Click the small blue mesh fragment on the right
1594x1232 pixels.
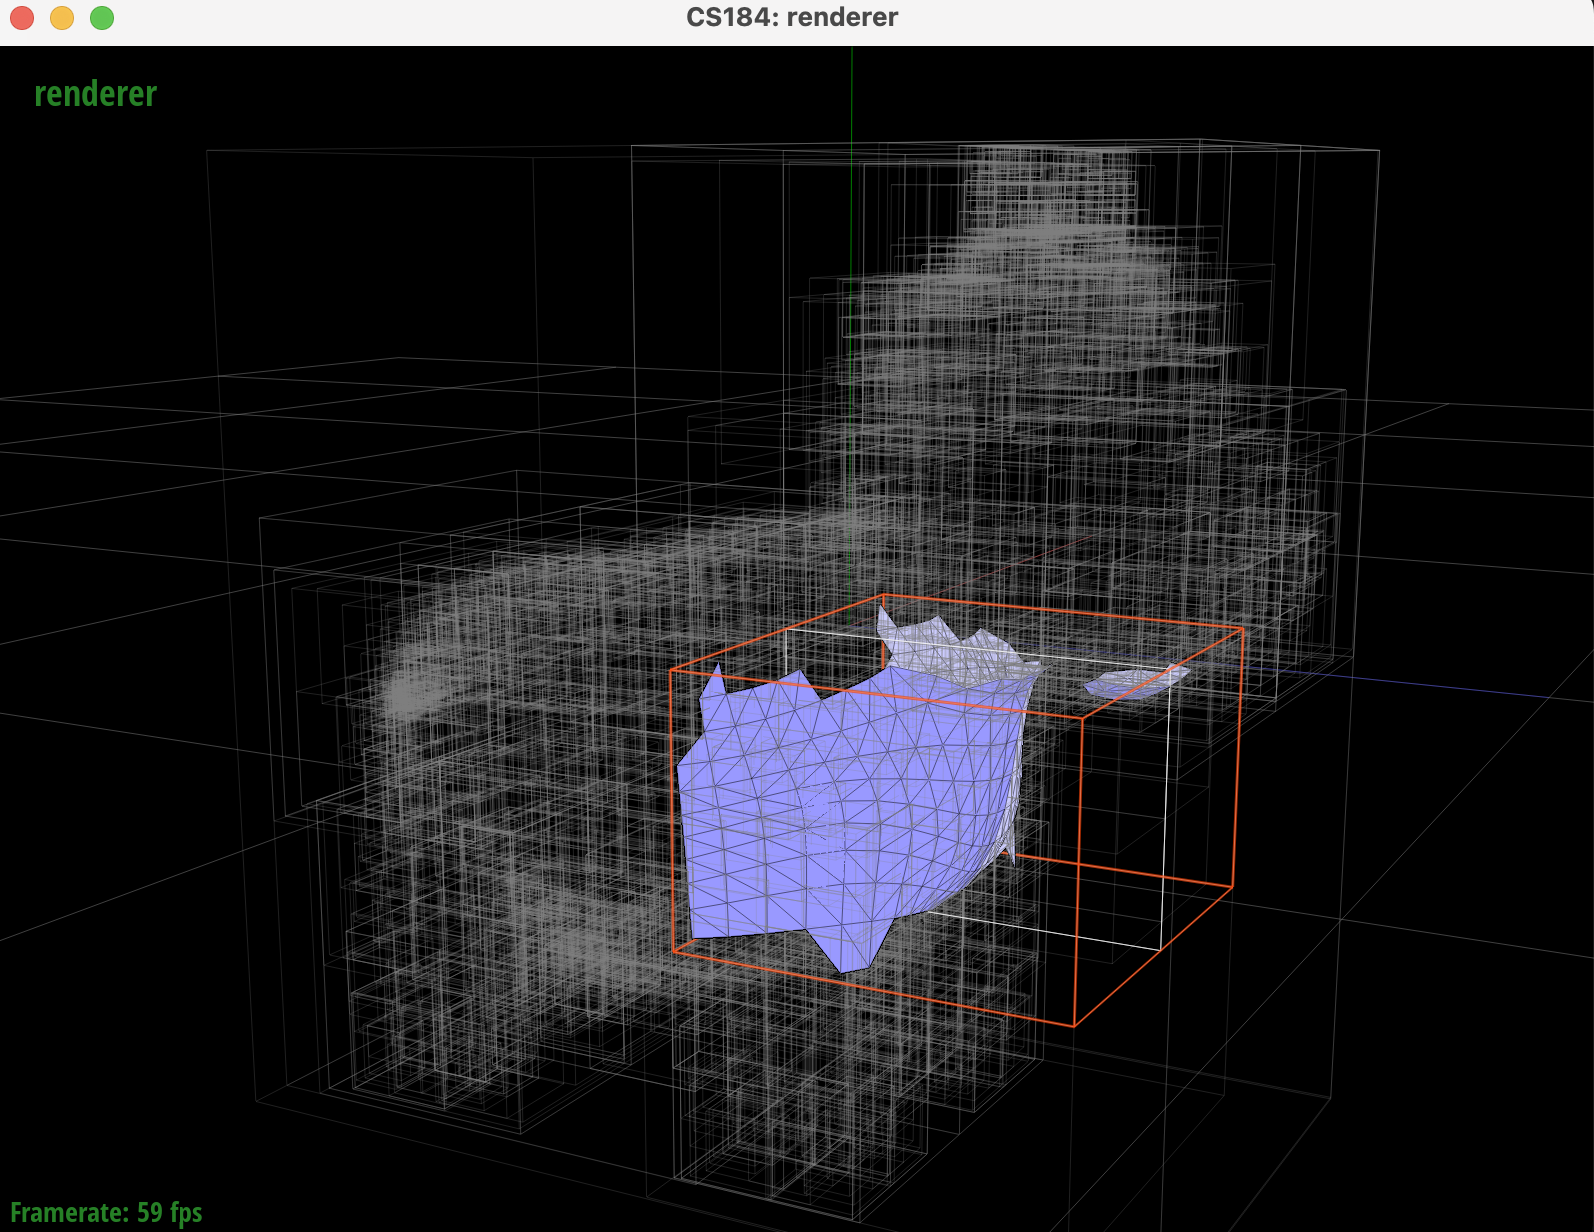pyautogui.click(x=1135, y=682)
